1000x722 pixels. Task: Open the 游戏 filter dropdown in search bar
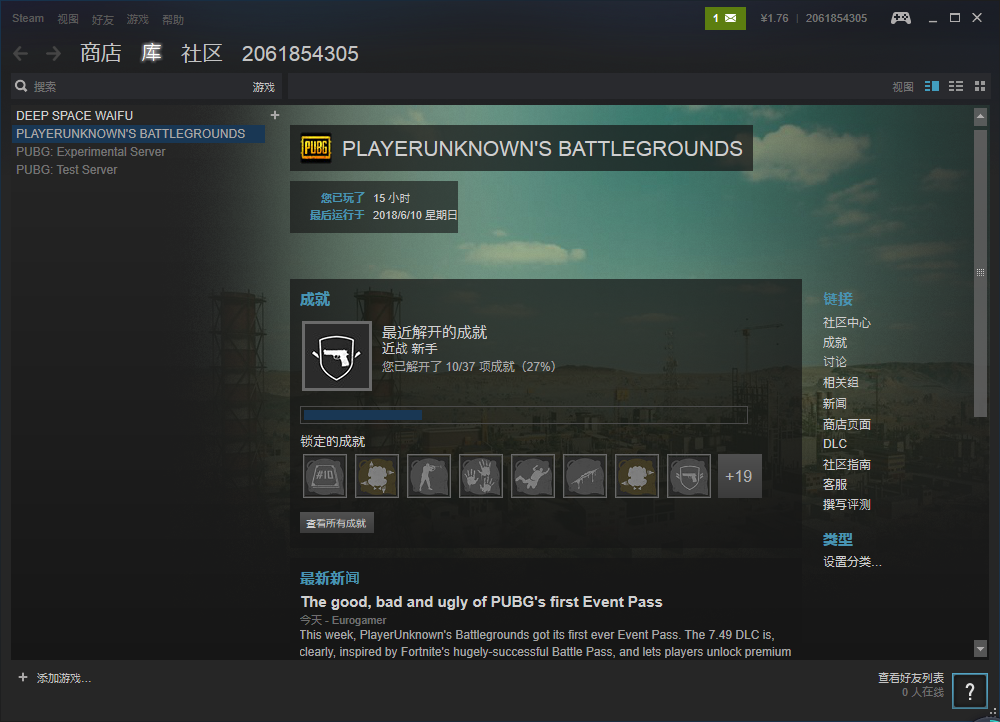click(263, 87)
